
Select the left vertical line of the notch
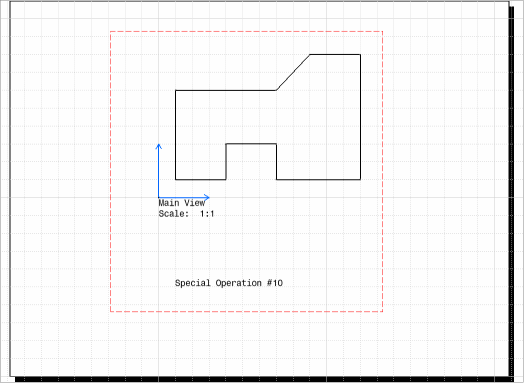point(226,162)
